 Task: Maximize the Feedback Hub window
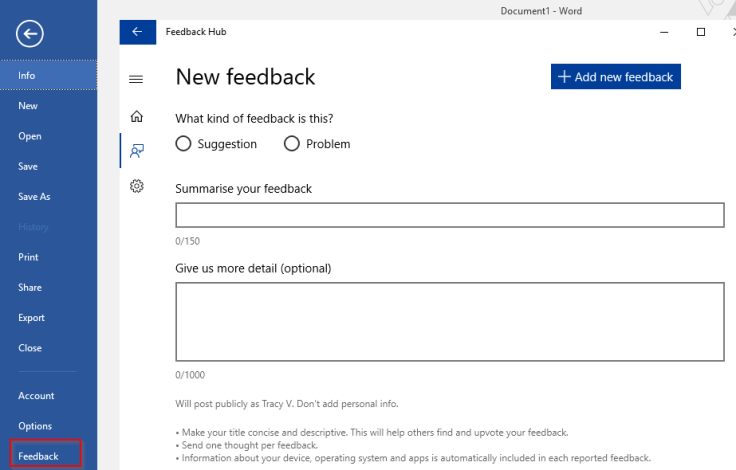[x=701, y=32]
